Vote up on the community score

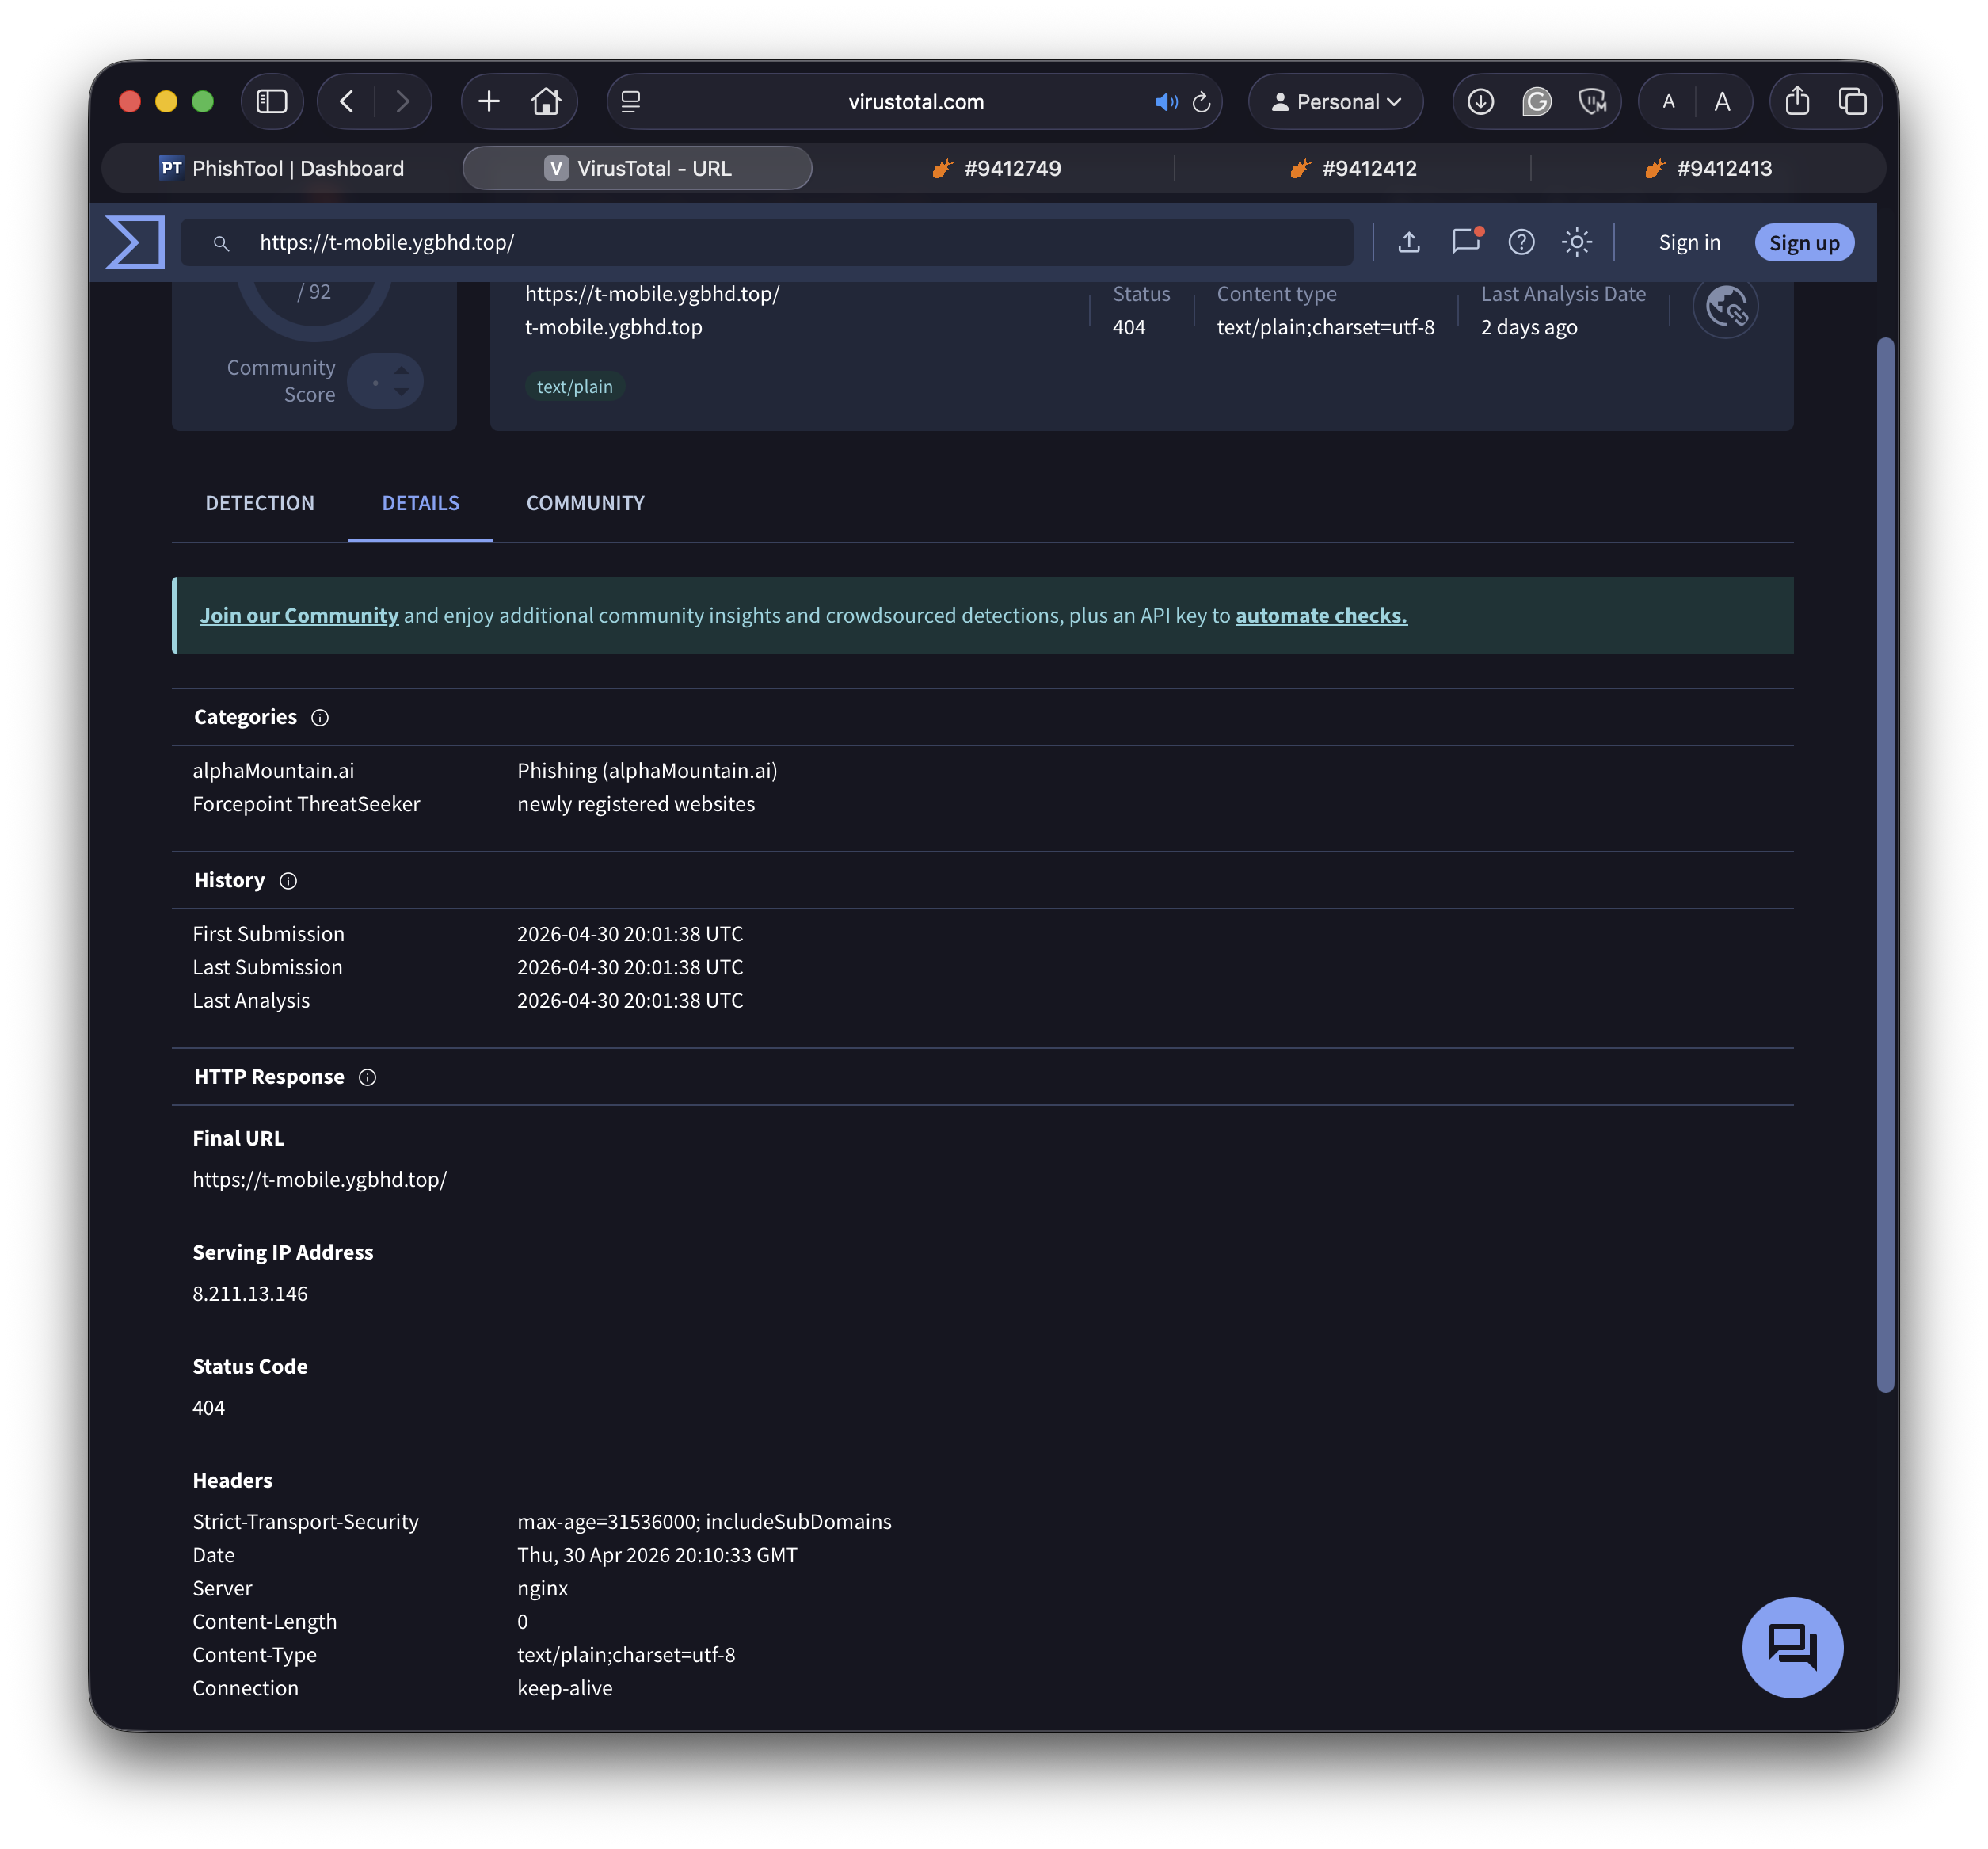[x=401, y=370]
